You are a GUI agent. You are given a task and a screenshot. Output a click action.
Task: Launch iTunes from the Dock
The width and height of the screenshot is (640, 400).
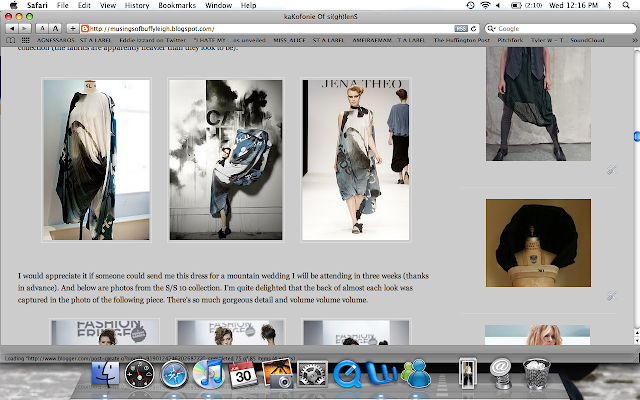coord(209,373)
